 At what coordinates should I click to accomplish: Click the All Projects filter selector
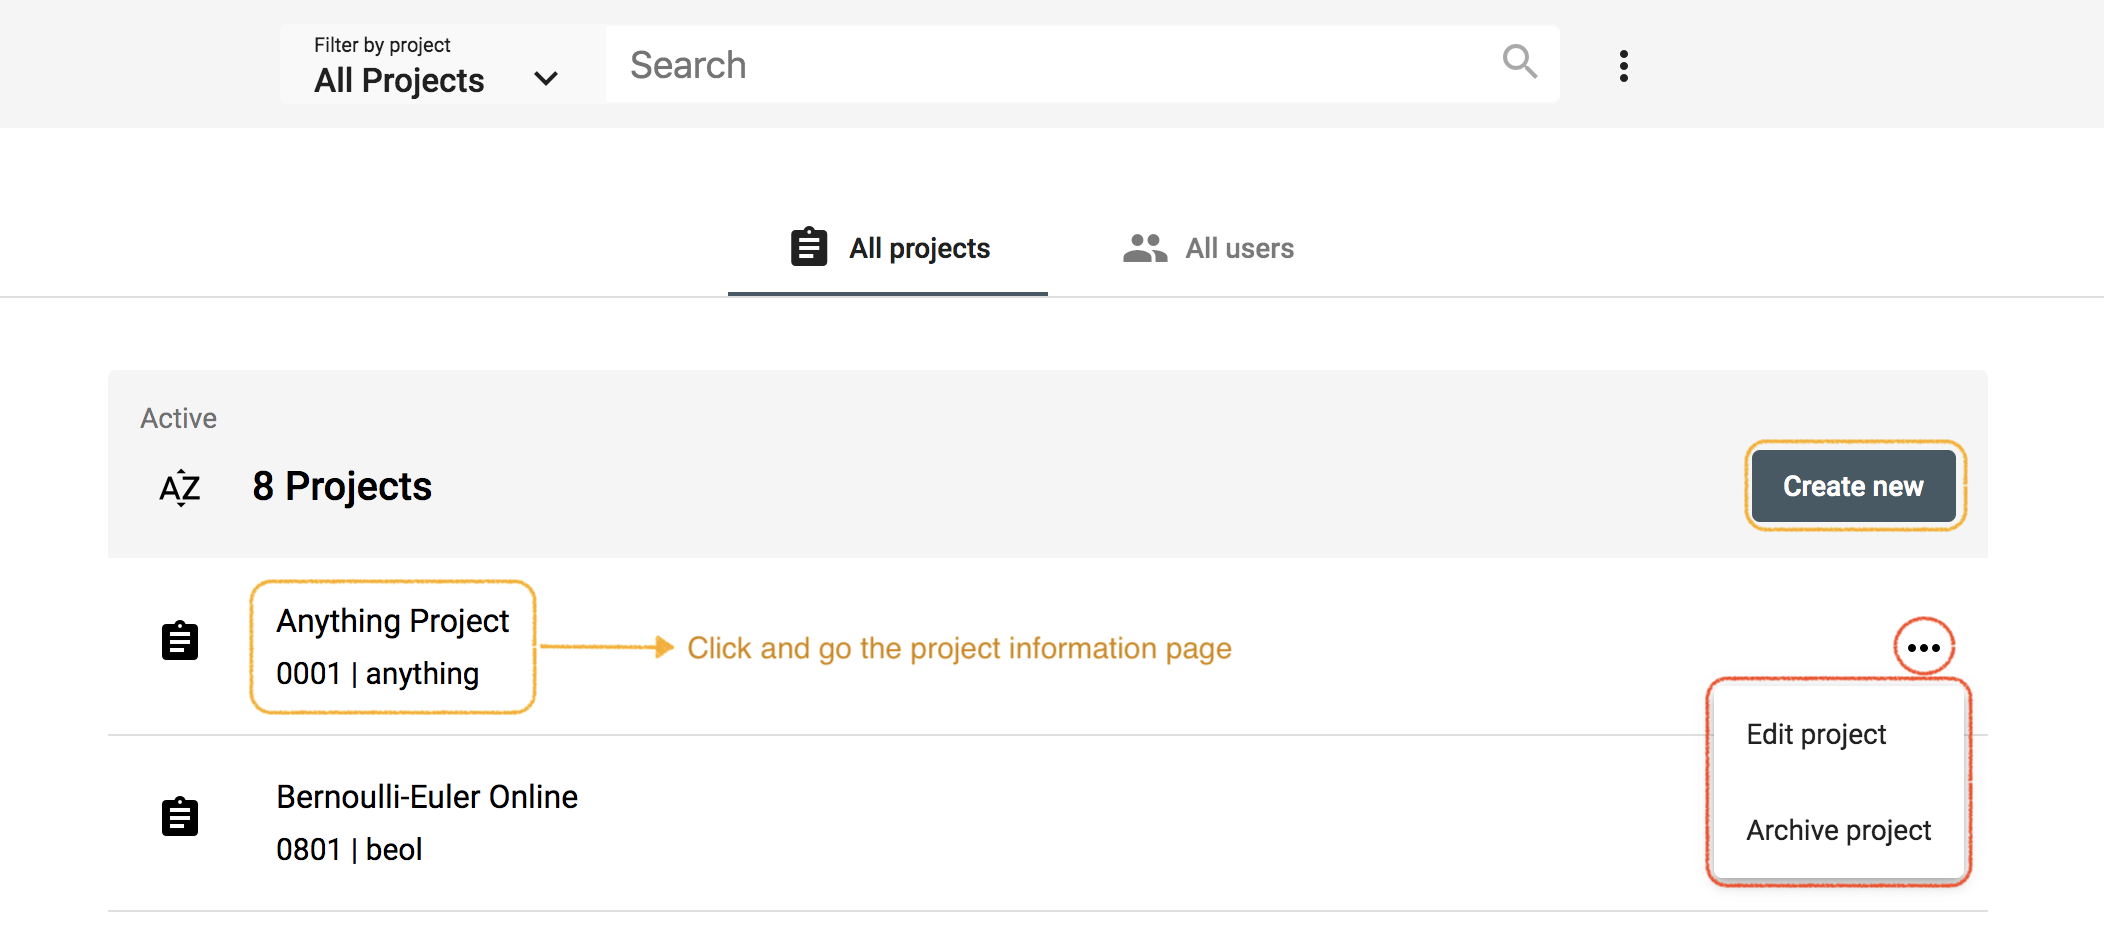(x=399, y=80)
